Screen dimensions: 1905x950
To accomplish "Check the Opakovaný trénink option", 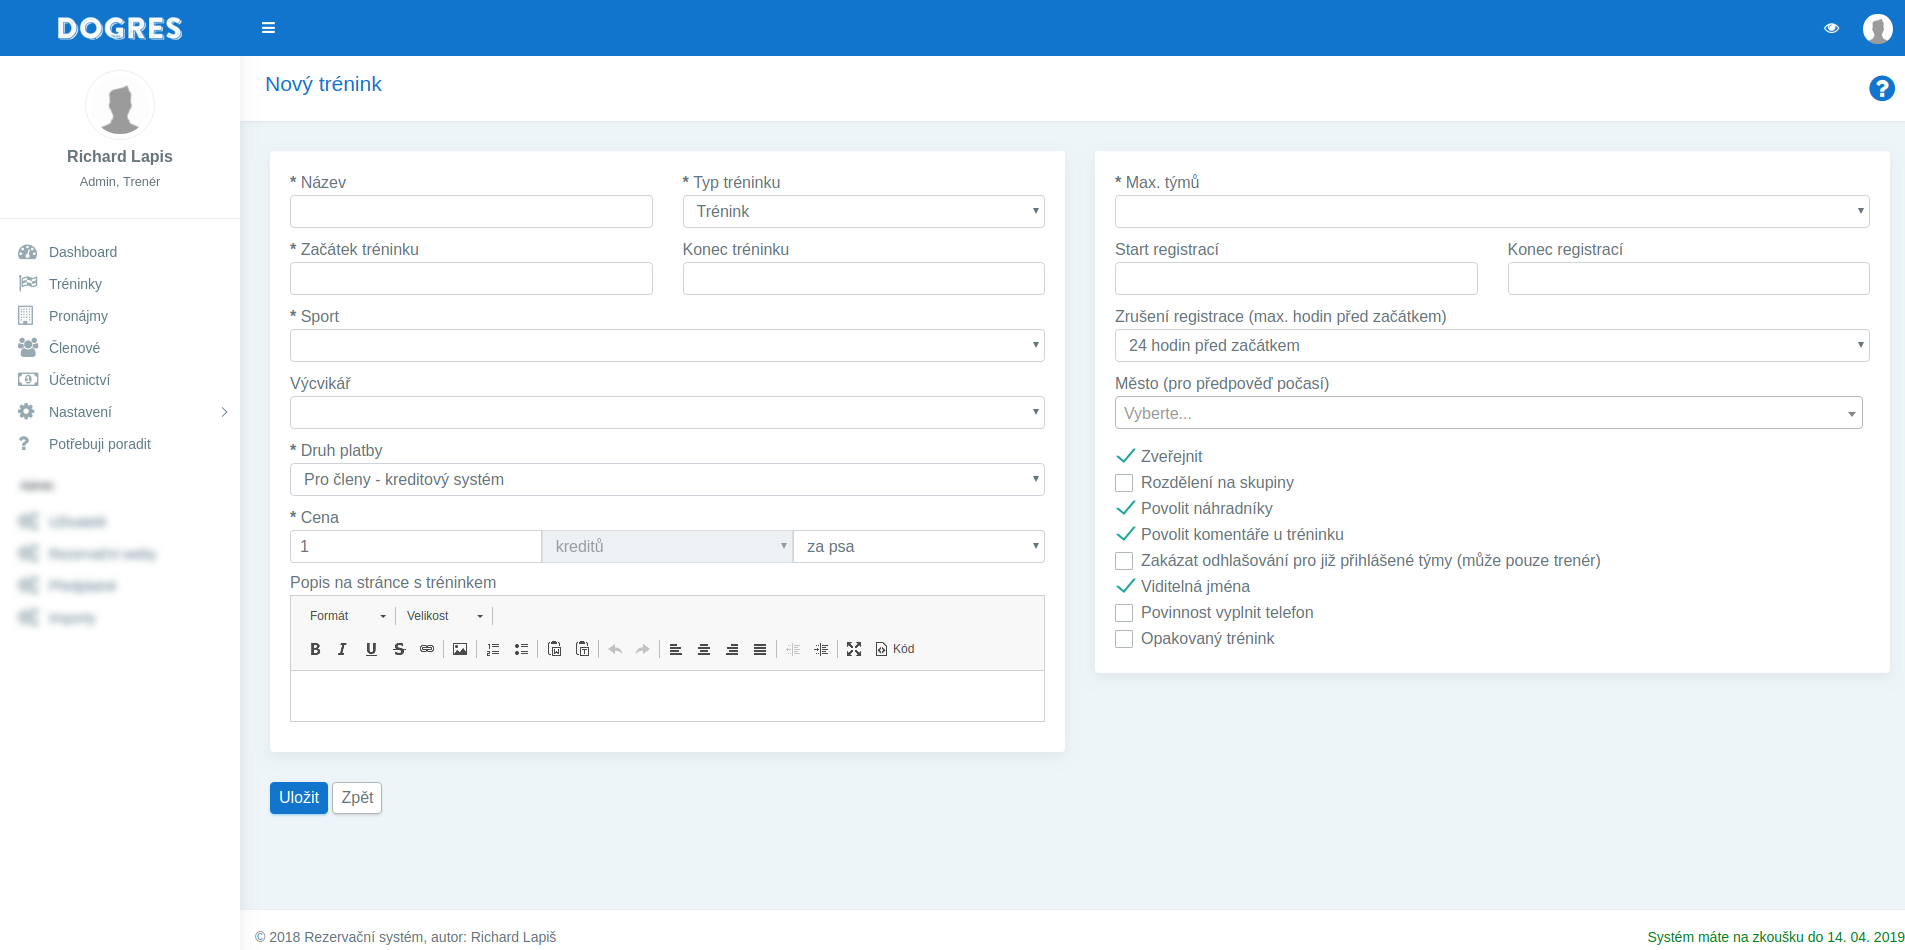I will (x=1124, y=639).
